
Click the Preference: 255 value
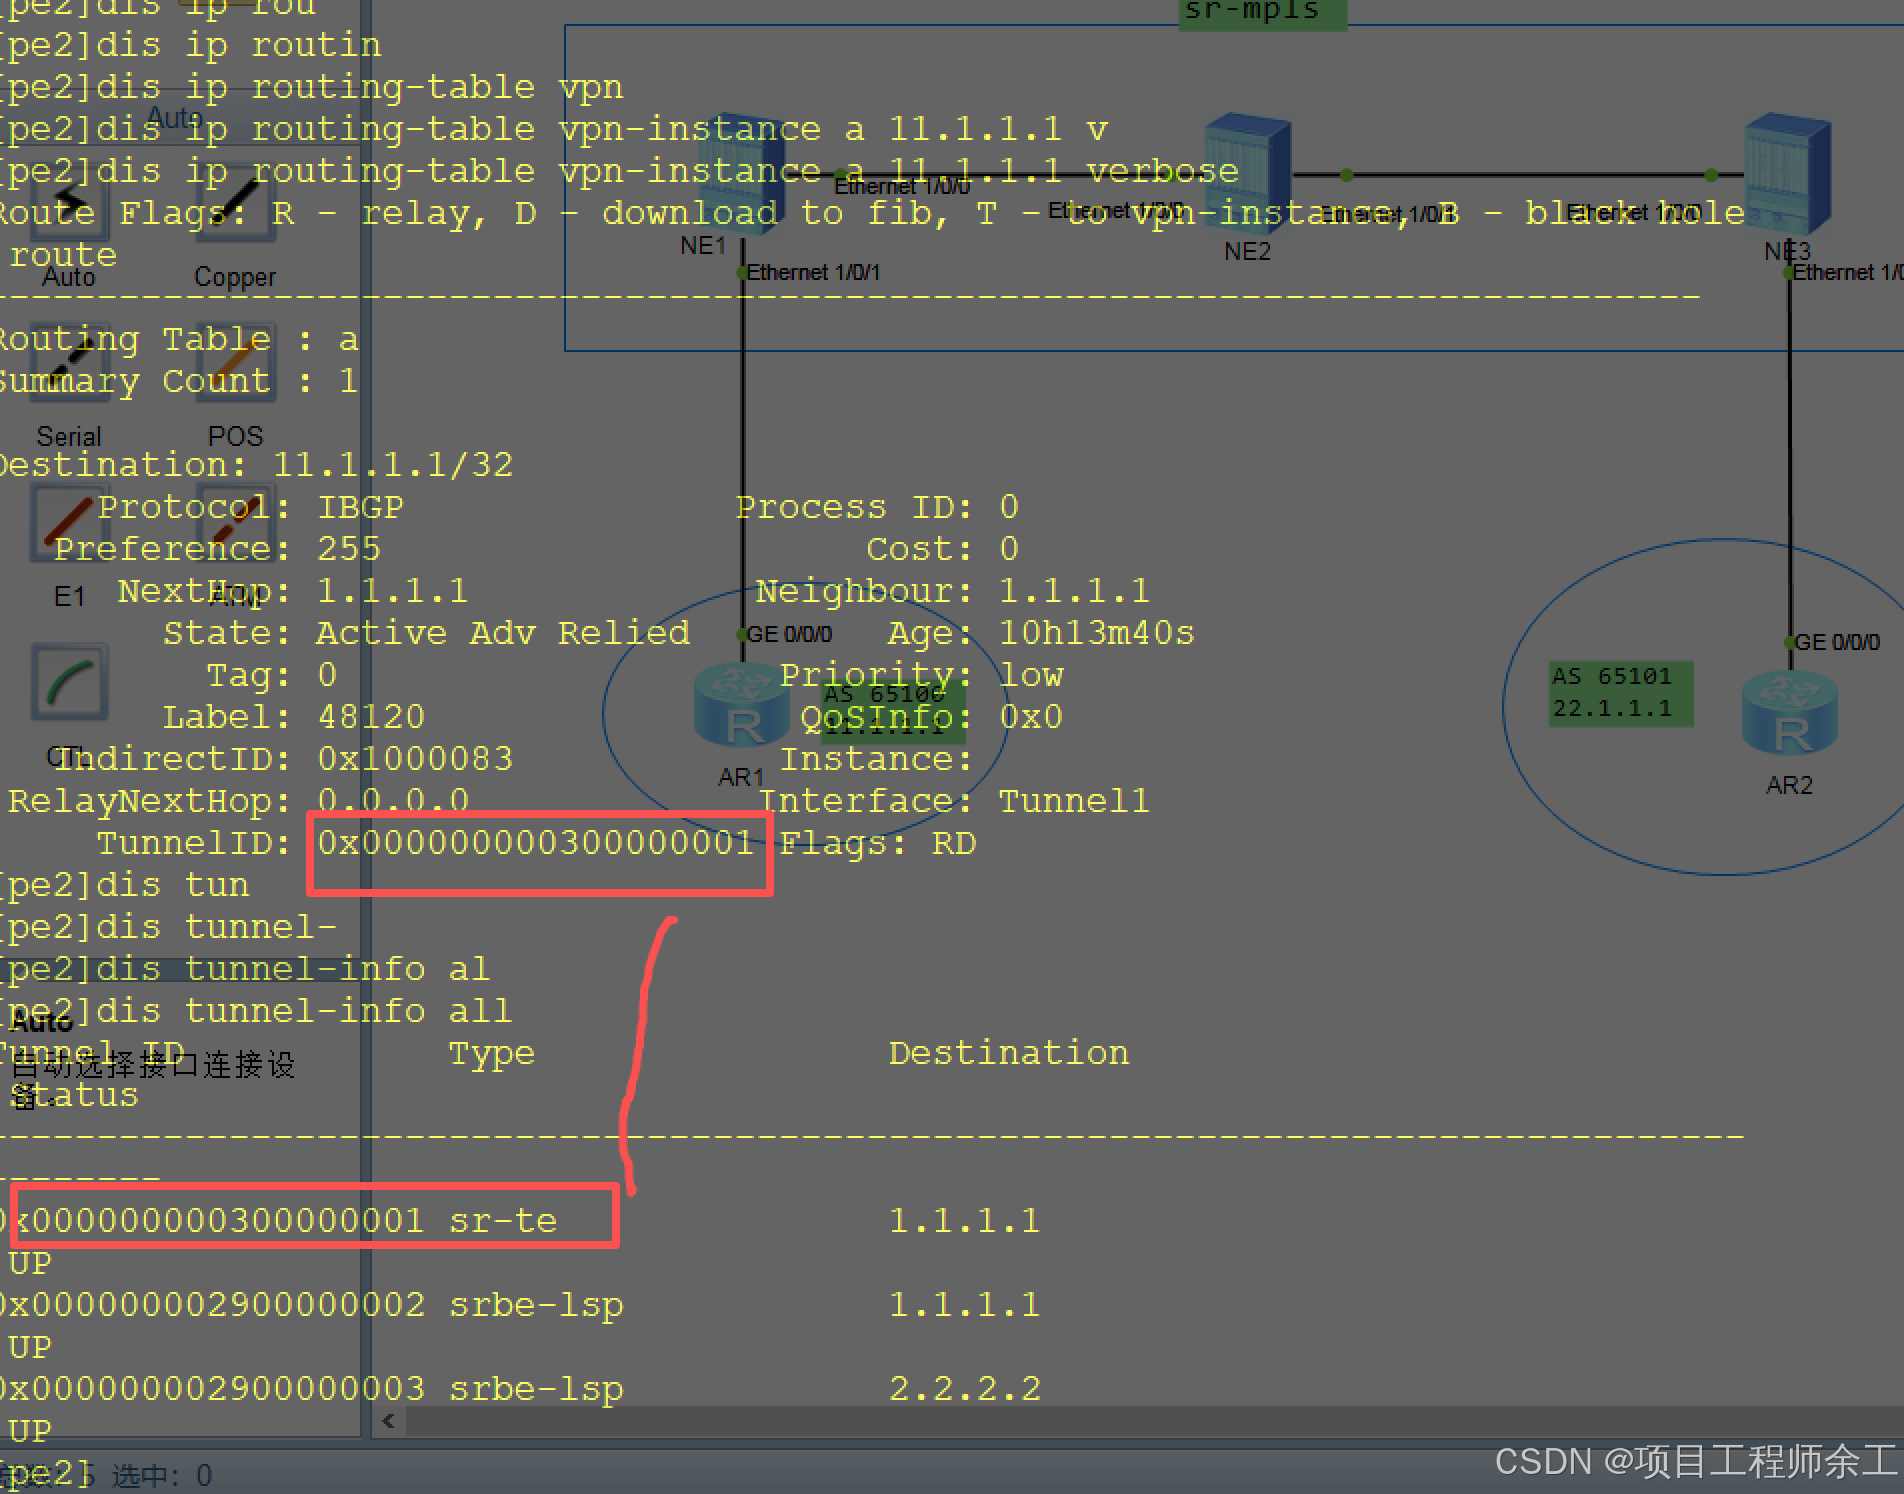(x=349, y=549)
